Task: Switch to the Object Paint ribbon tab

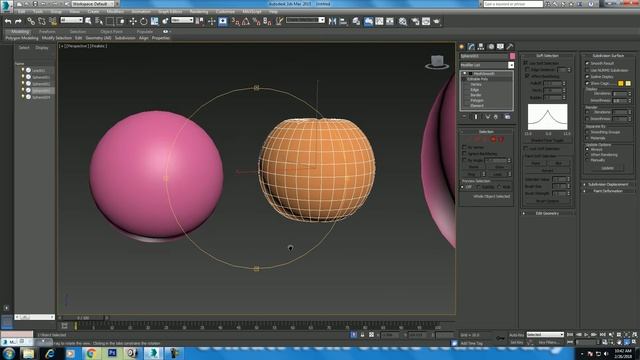Action: coord(111,31)
